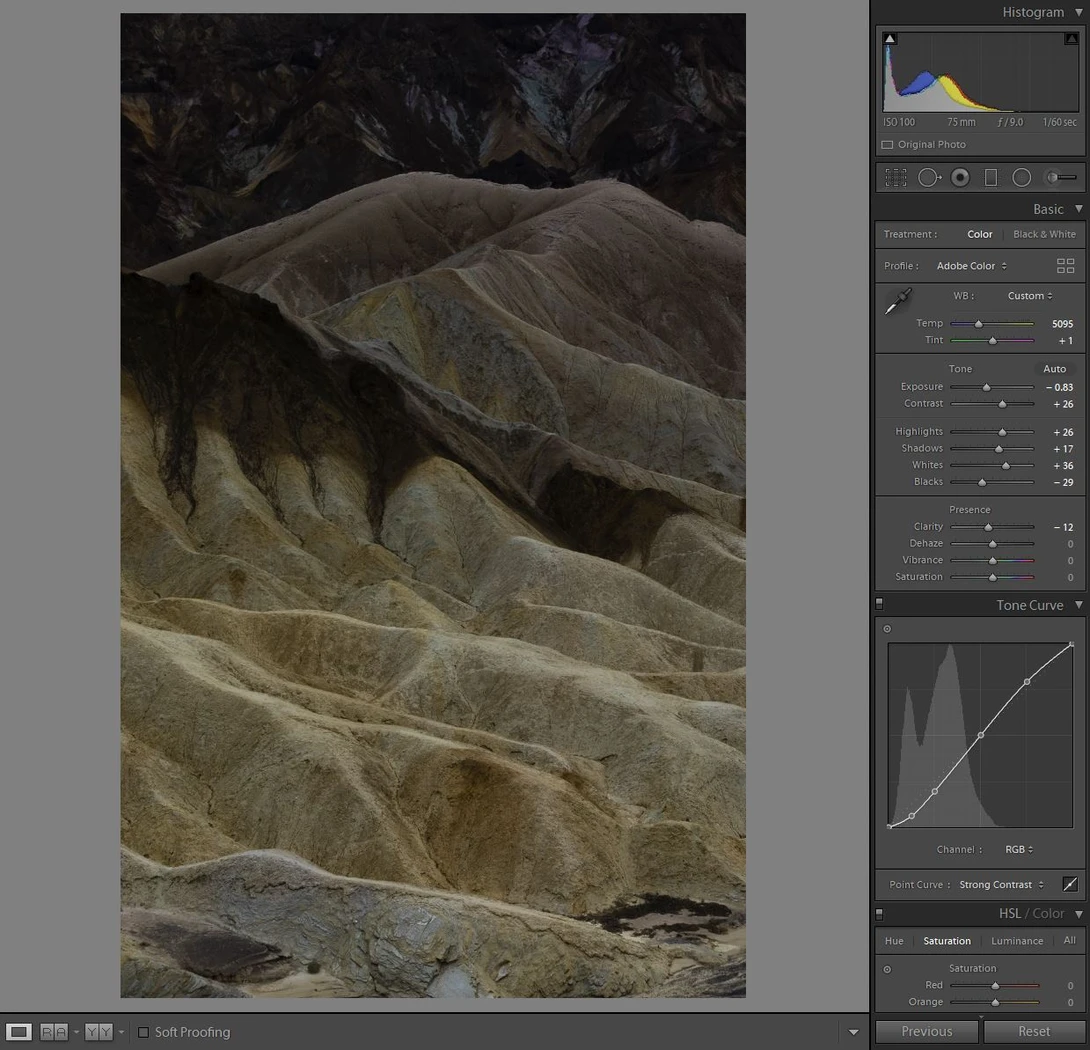Click the Temp slider handle
The image size is (1090, 1050).
tap(979, 324)
